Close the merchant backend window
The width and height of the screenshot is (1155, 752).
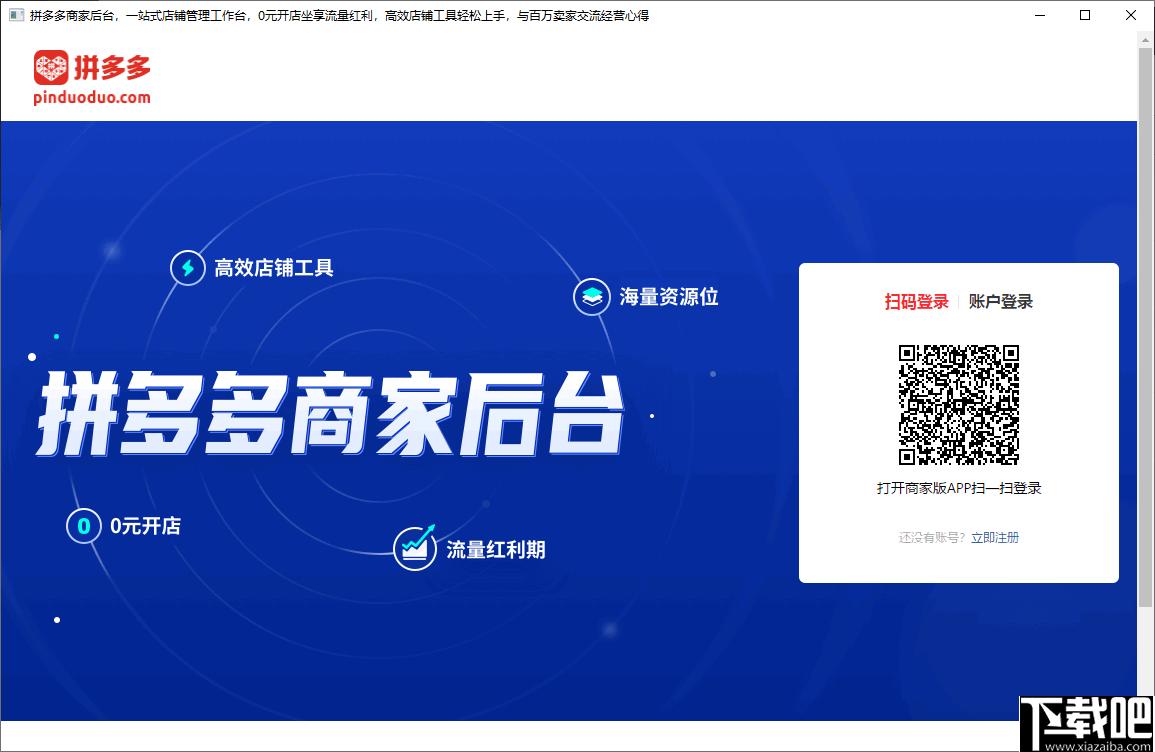pyautogui.click(x=1131, y=15)
